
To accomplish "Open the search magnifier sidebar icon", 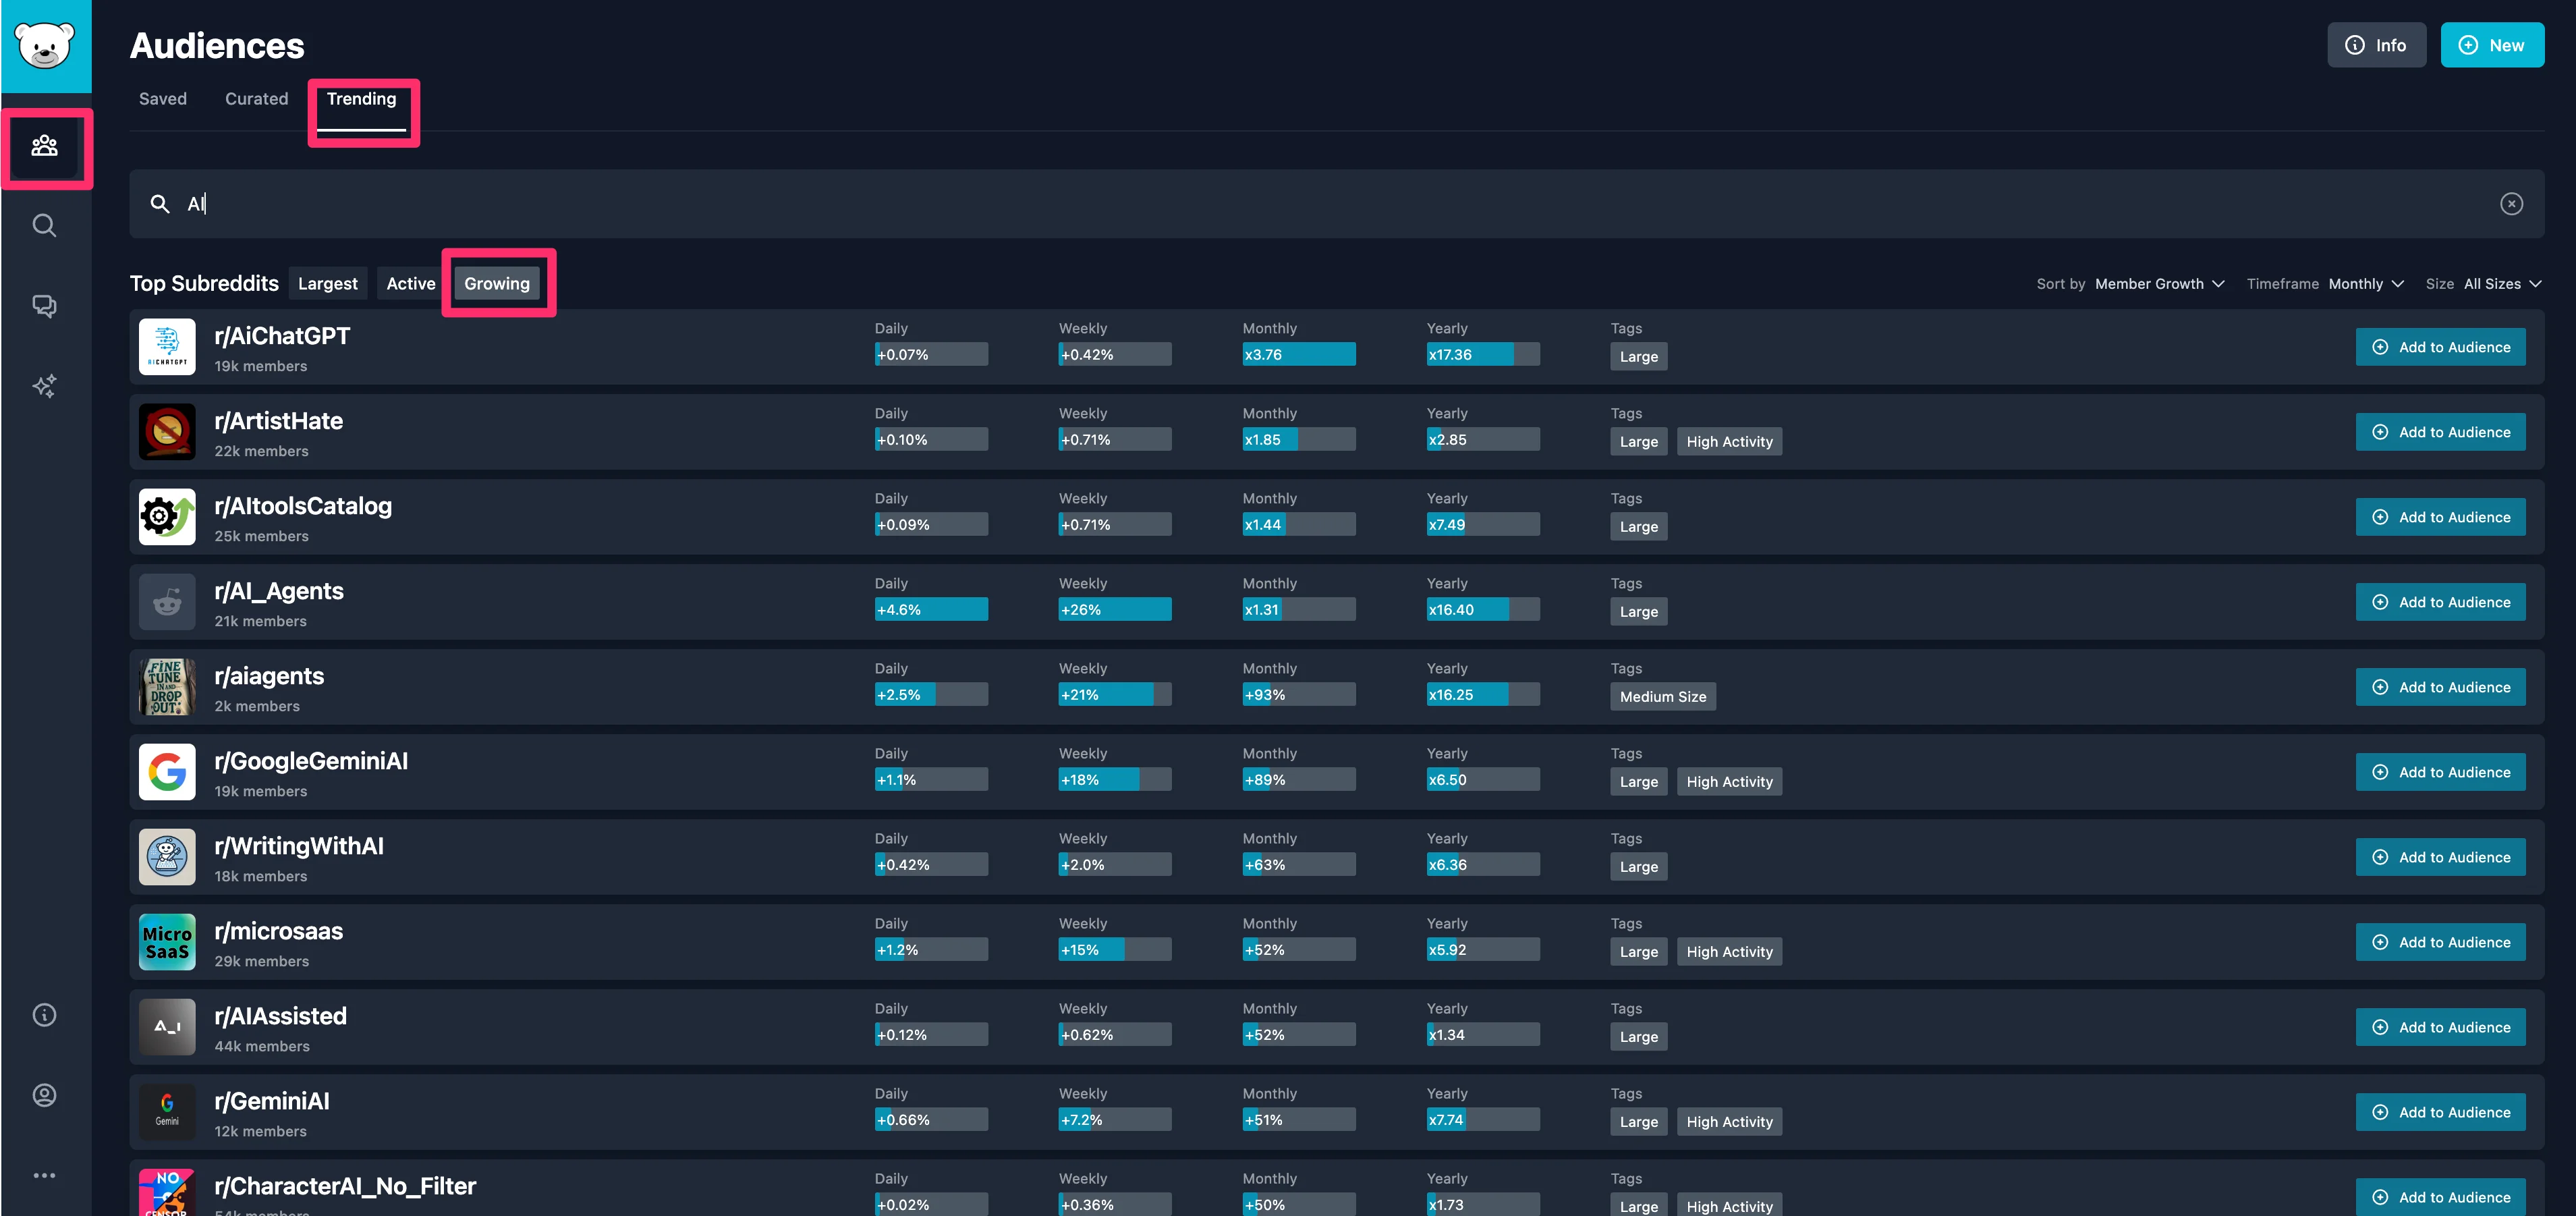I will click(x=45, y=226).
